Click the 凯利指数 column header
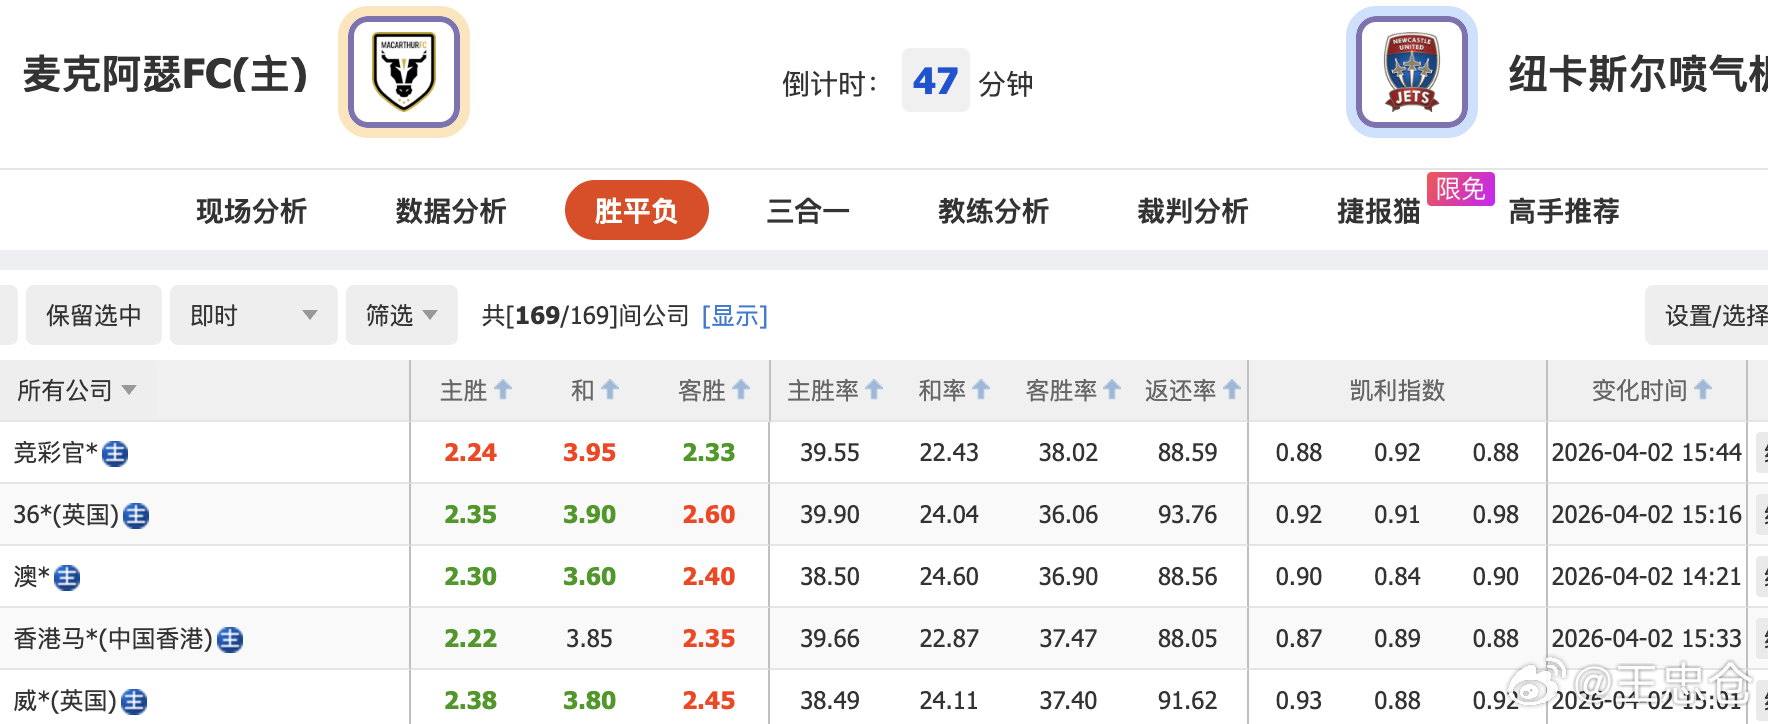 1397,390
